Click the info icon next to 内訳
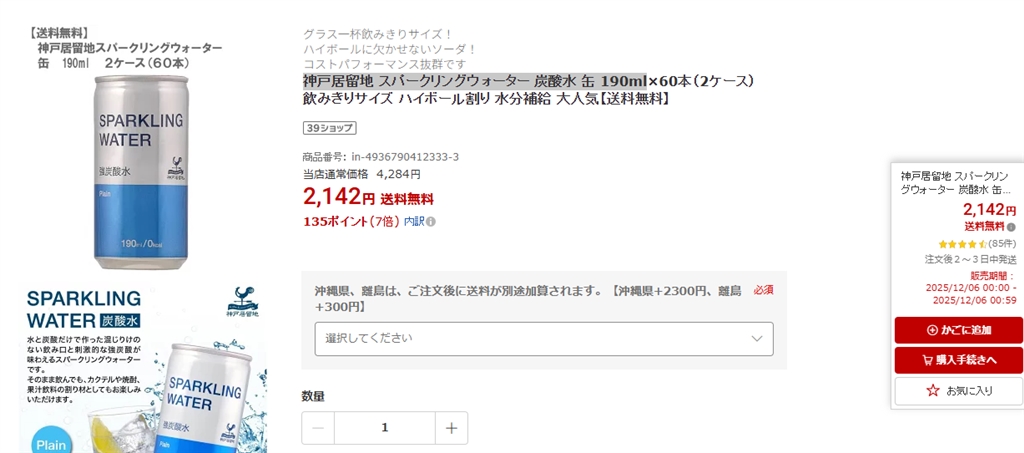Viewport: 1024px width, 453px height. click(x=431, y=222)
